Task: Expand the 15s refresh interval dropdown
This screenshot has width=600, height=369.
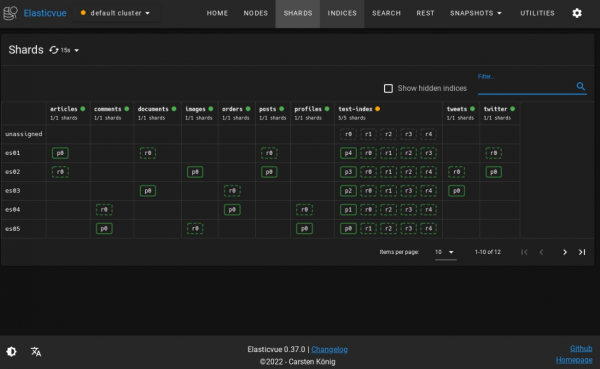Action: coord(70,50)
